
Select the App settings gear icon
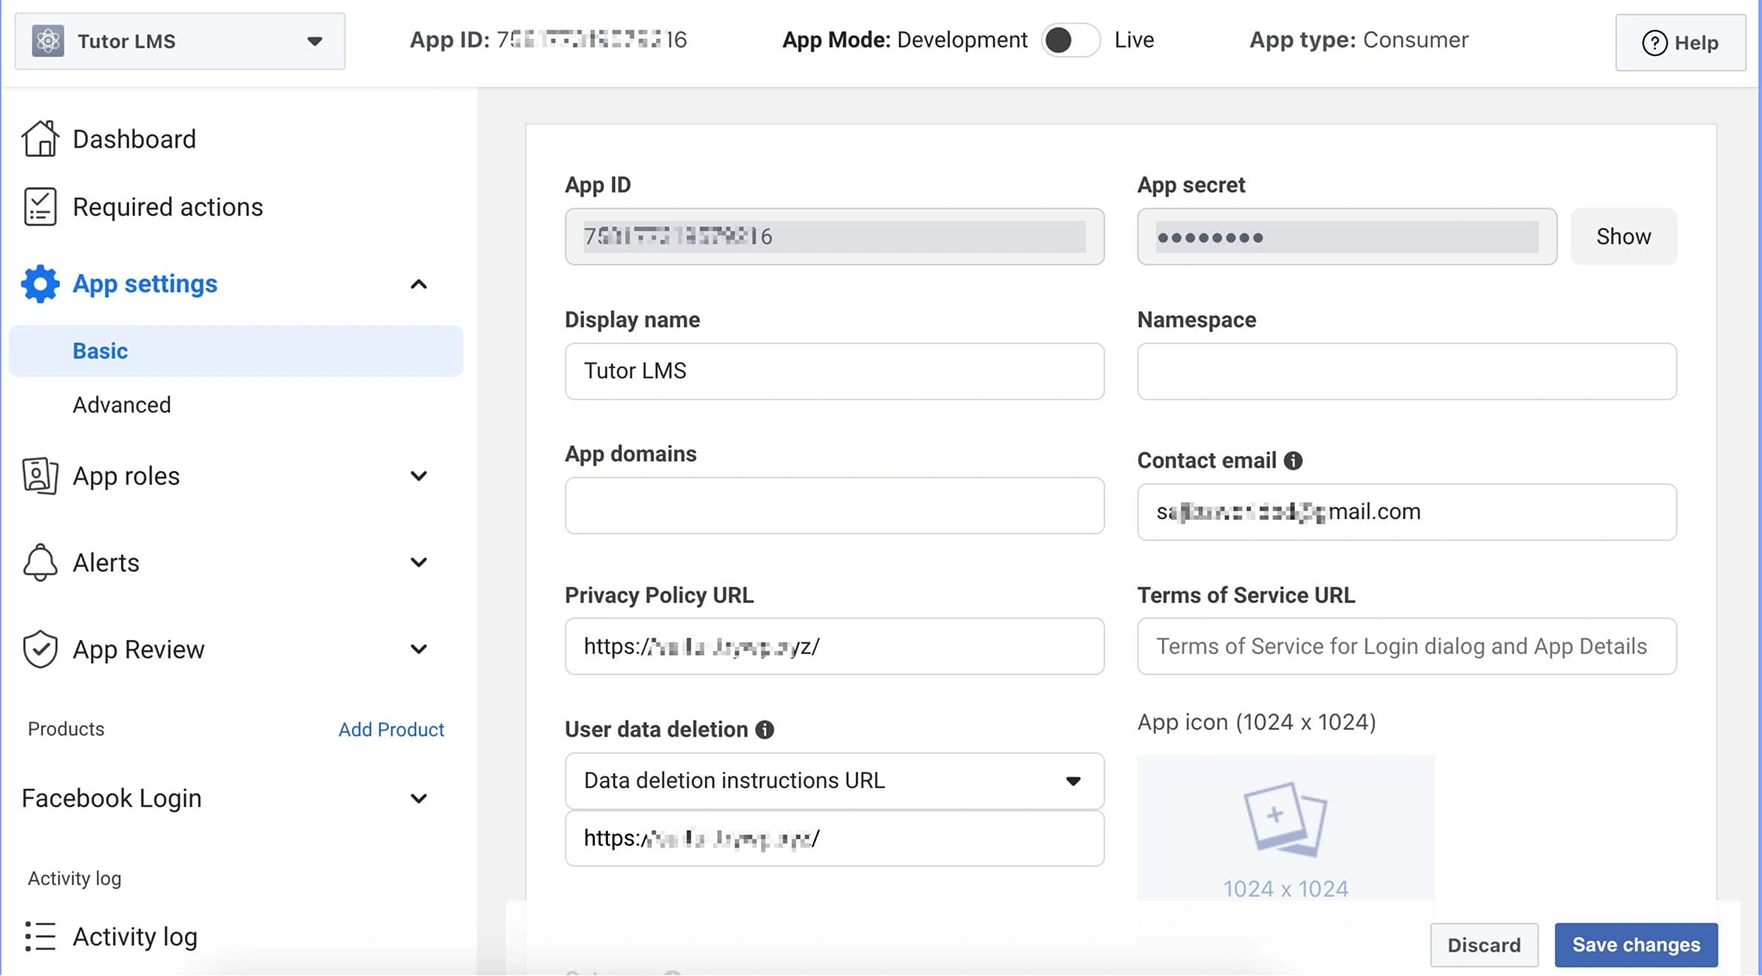[40, 284]
